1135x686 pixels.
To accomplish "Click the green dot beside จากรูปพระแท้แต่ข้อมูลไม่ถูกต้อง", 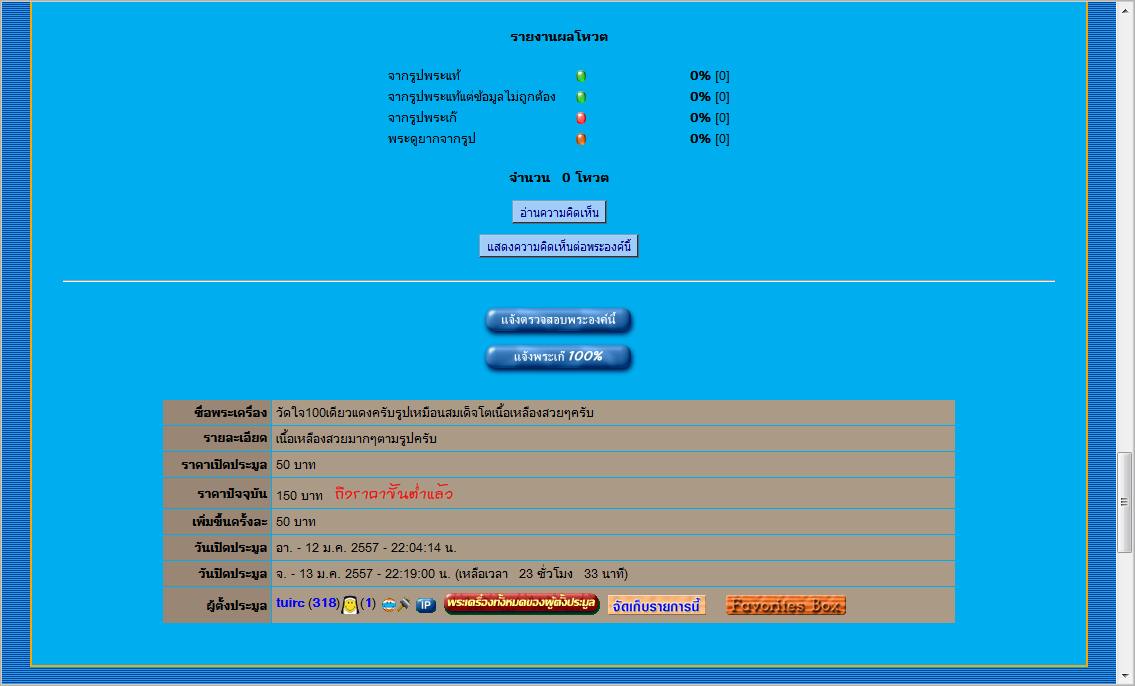I will [x=581, y=97].
